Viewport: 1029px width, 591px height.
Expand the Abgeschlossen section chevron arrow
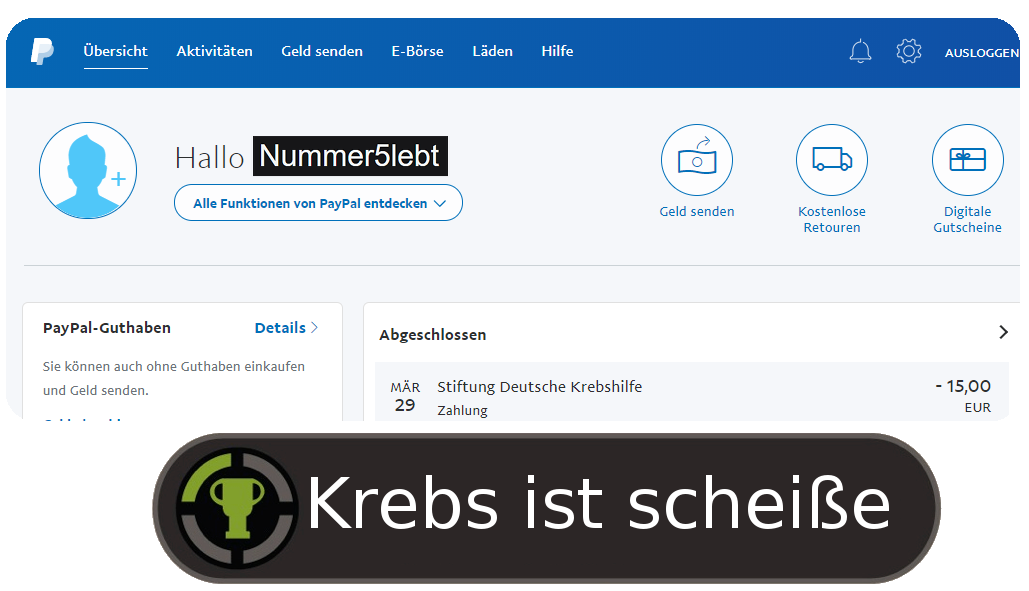pyautogui.click(x=1003, y=333)
